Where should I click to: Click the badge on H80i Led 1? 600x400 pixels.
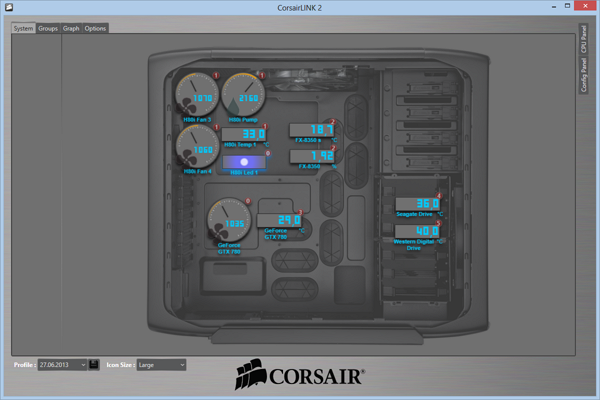[x=268, y=153]
